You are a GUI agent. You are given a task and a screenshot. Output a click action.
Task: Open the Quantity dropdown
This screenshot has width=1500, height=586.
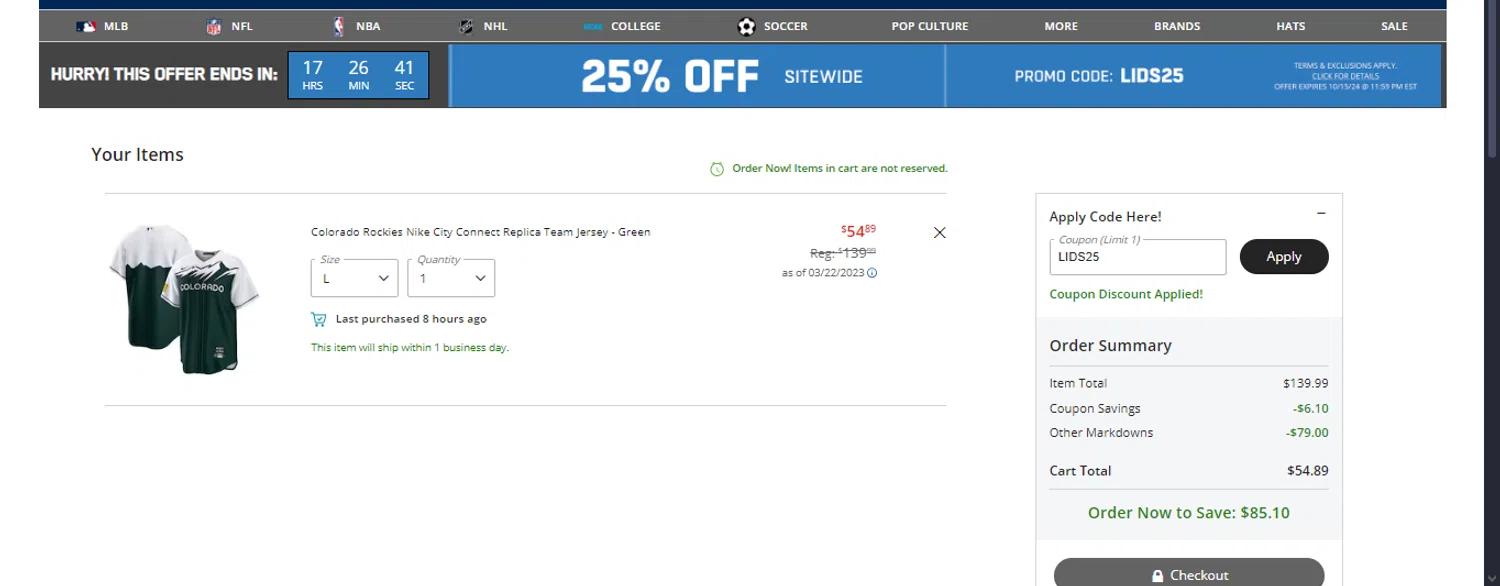point(451,278)
